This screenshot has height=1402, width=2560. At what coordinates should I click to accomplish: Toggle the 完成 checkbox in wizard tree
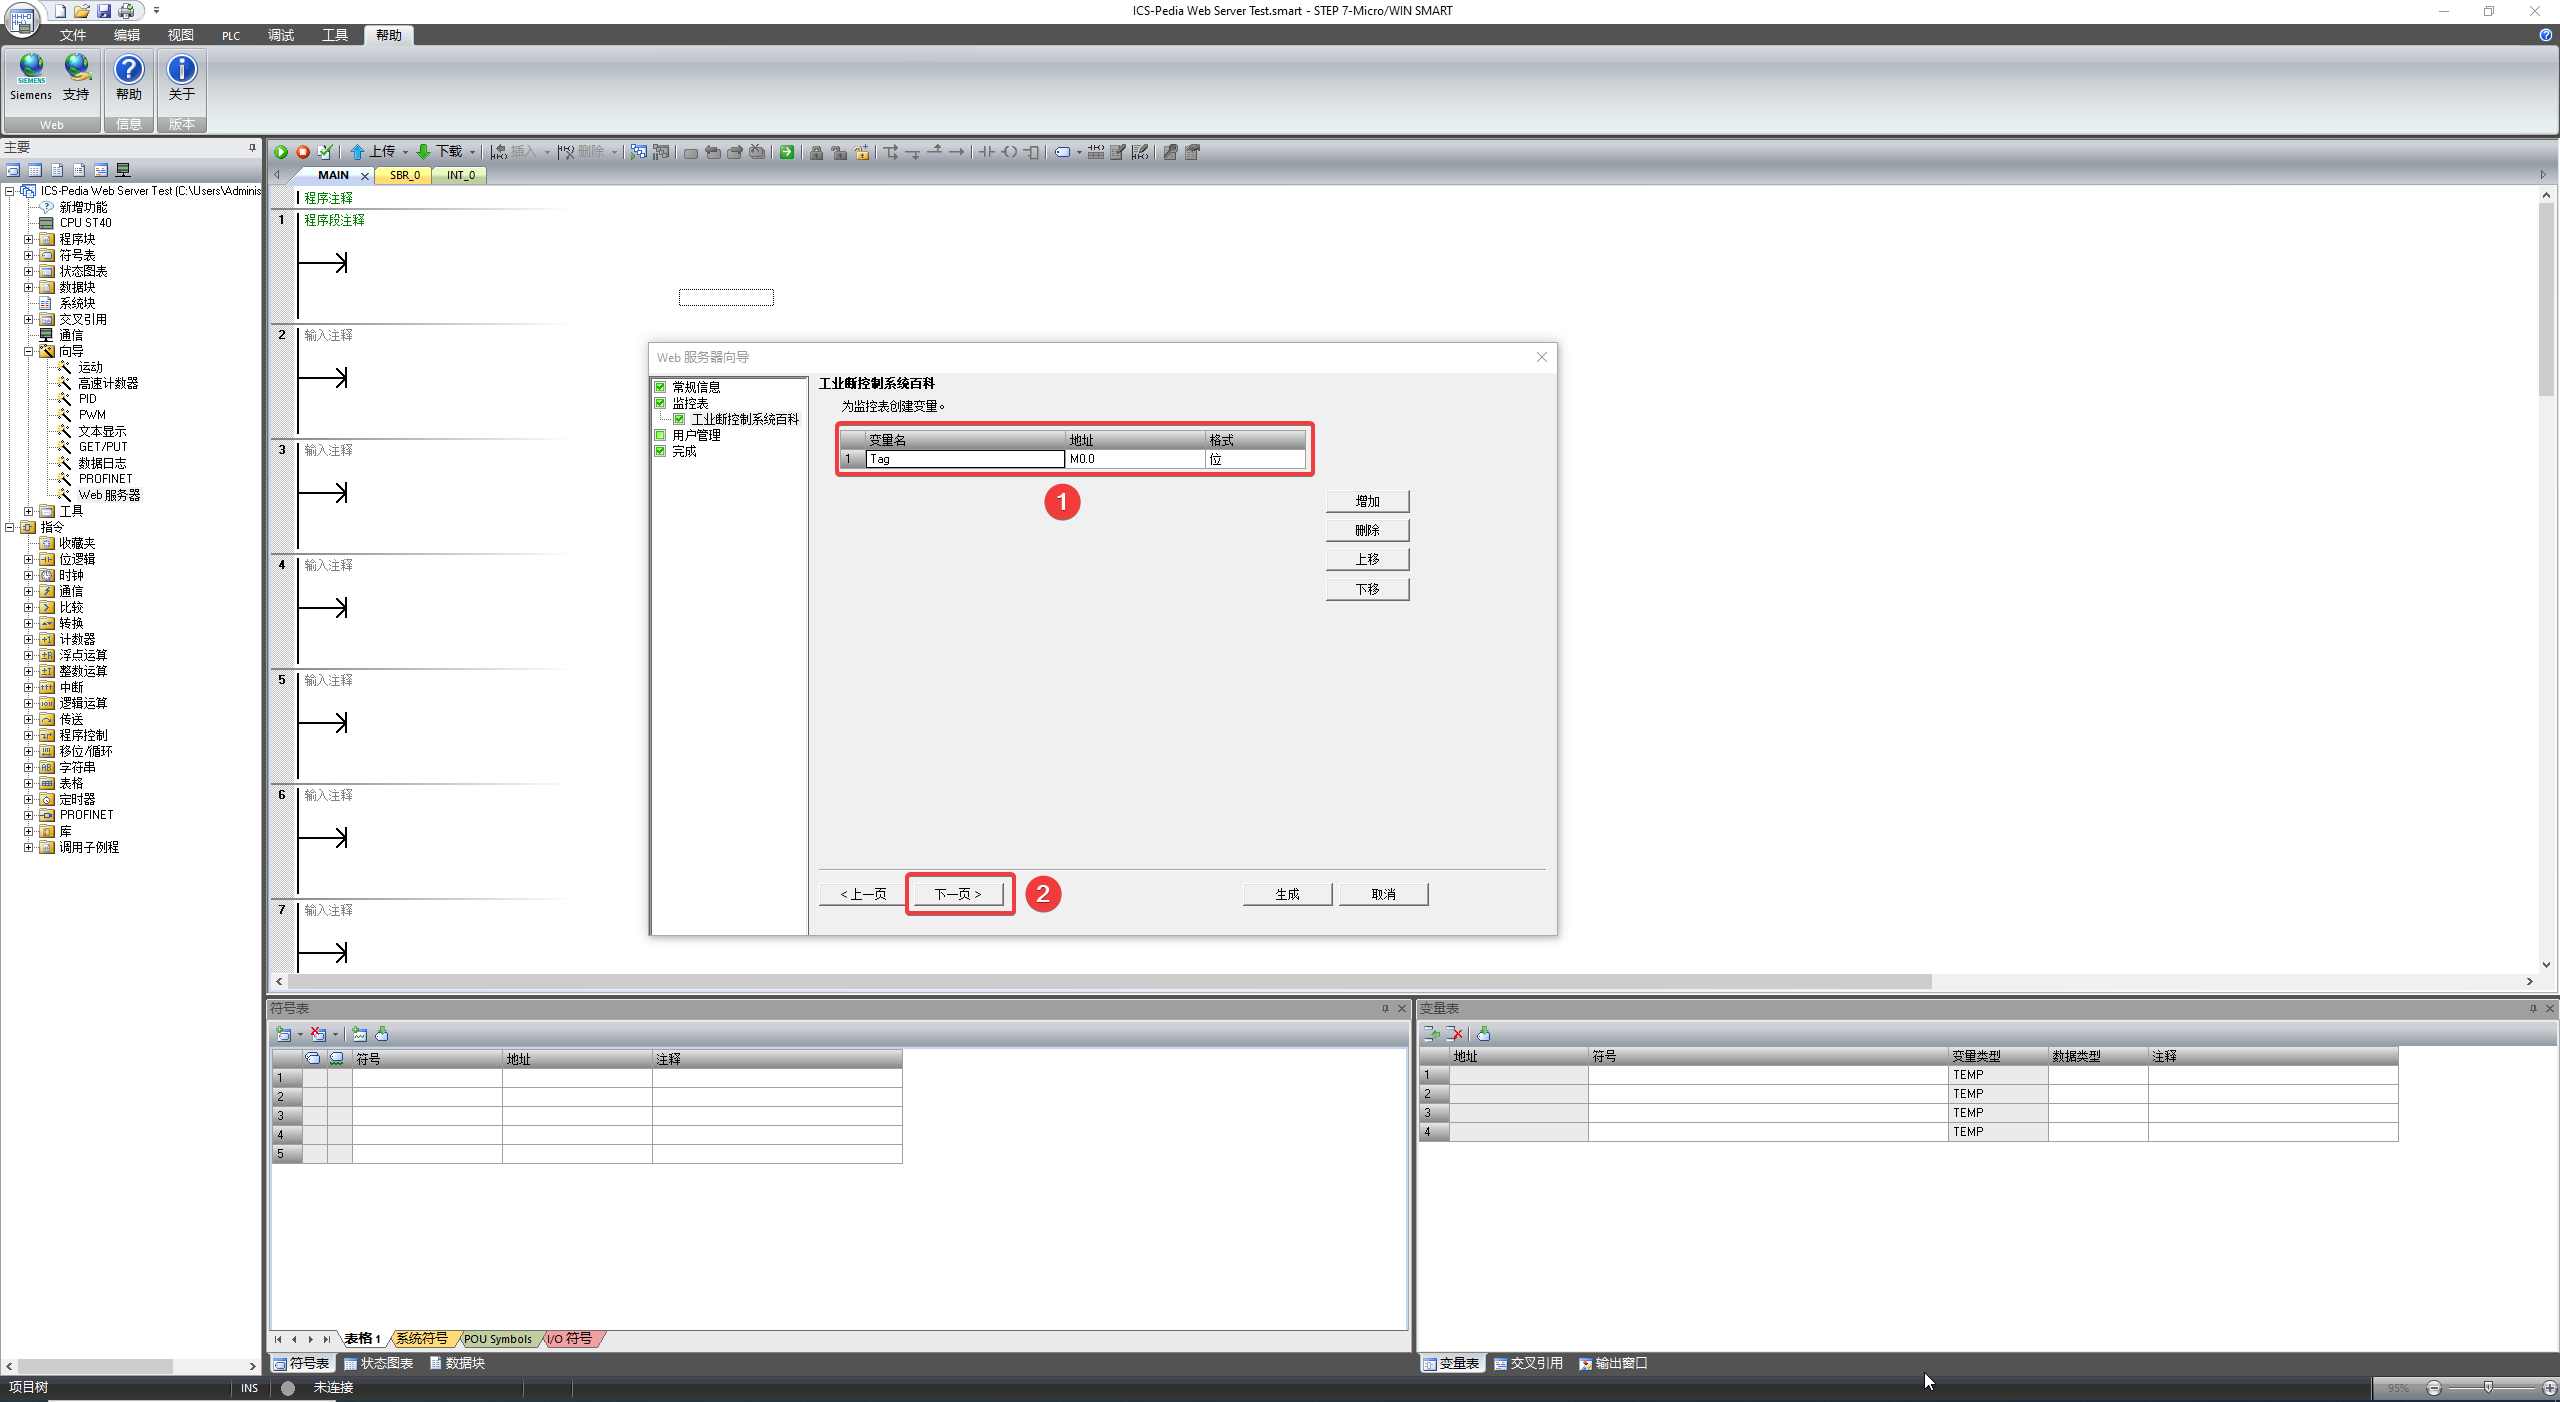click(660, 451)
